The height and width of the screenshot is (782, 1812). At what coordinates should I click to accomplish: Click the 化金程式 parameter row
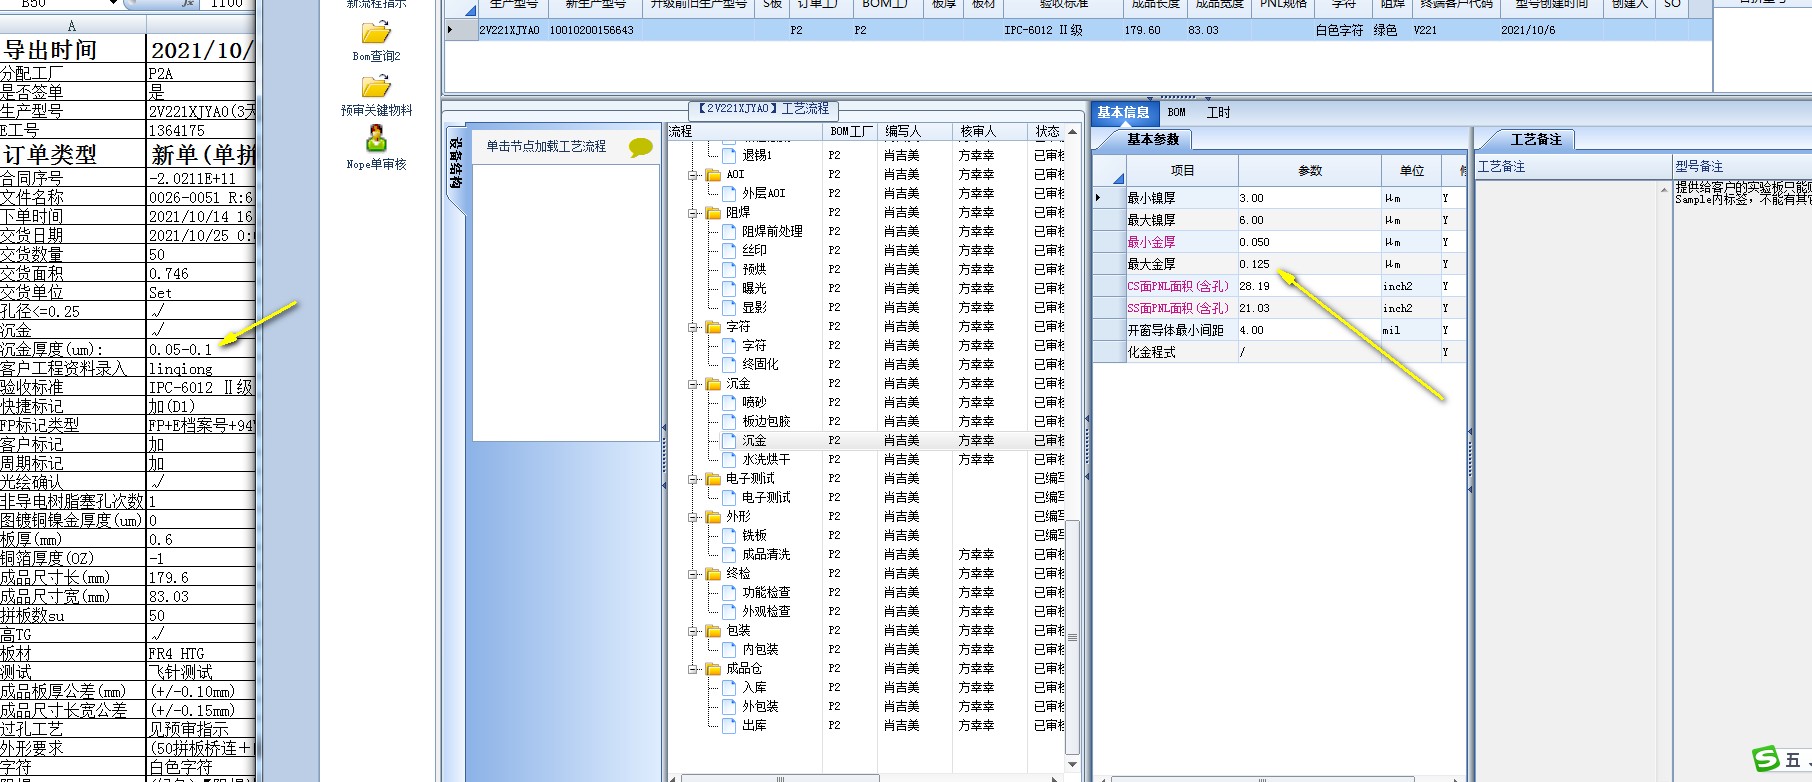click(1279, 352)
